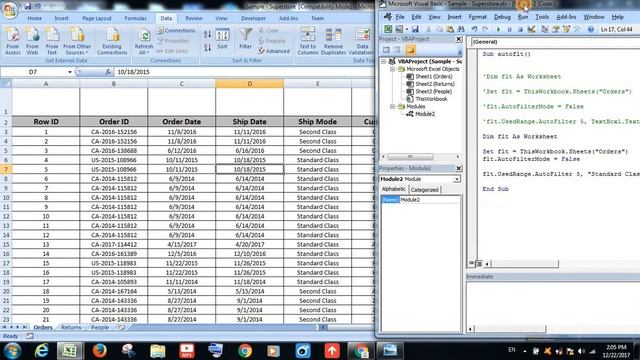Image resolution: width=640 pixels, height=360 pixels.
Task: Open the Run menu in VBA editor
Action: coord(523,17)
